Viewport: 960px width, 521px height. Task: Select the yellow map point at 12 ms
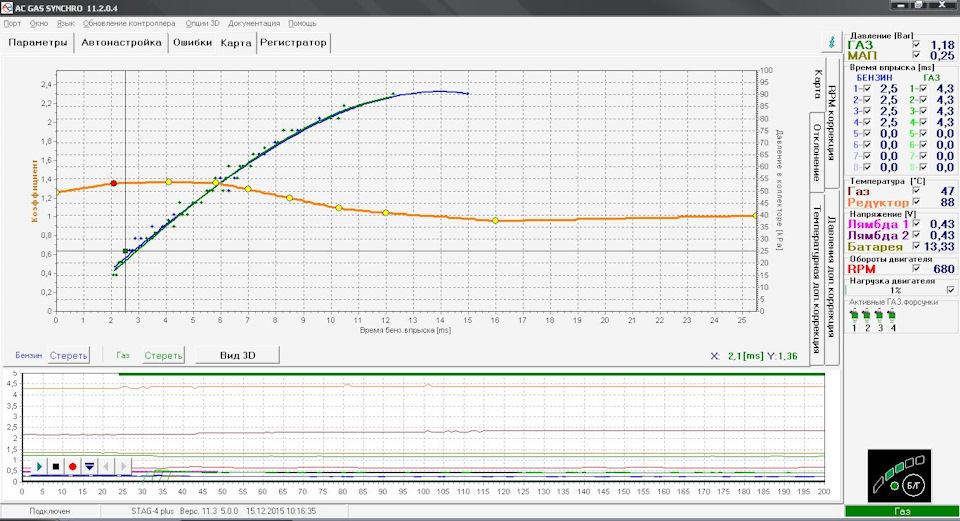(386, 212)
